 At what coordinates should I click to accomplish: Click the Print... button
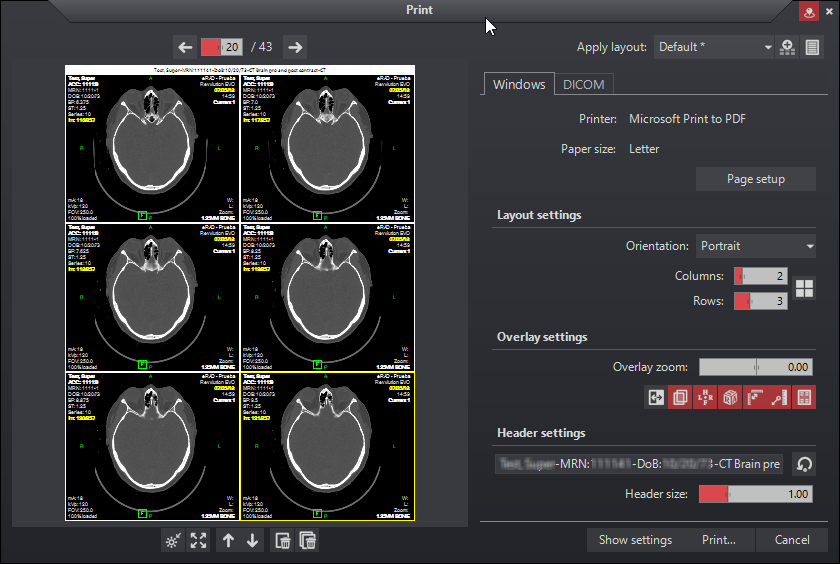pyautogui.click(x=718, y=540)
